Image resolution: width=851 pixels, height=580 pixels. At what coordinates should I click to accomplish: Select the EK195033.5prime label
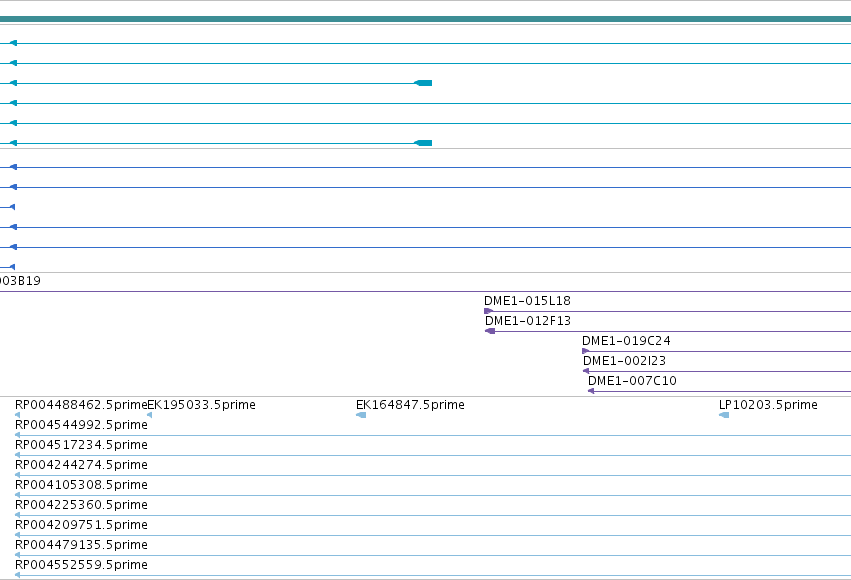pyautogui.click(x=201, y=405)
